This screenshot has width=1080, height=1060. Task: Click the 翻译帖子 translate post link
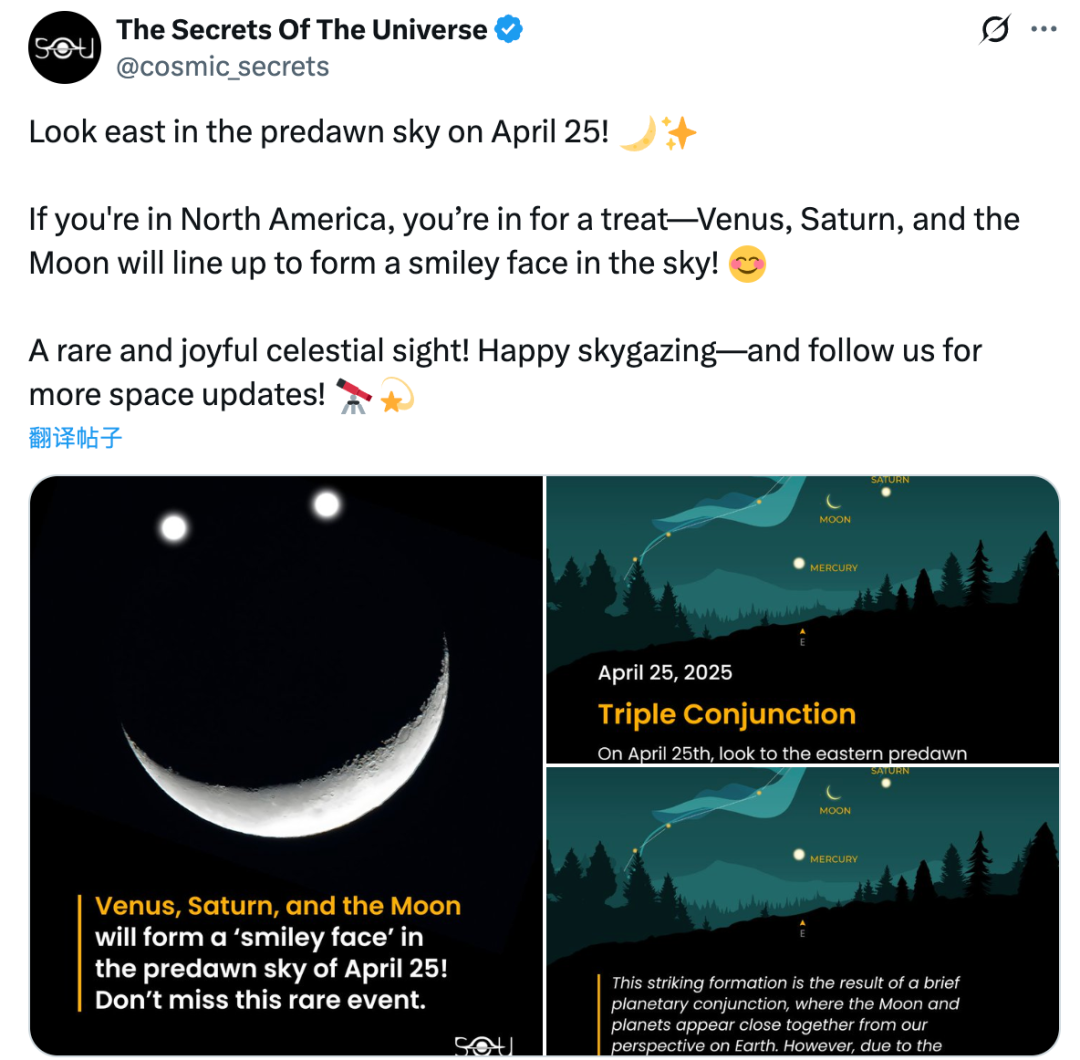(x=76, y=437)
